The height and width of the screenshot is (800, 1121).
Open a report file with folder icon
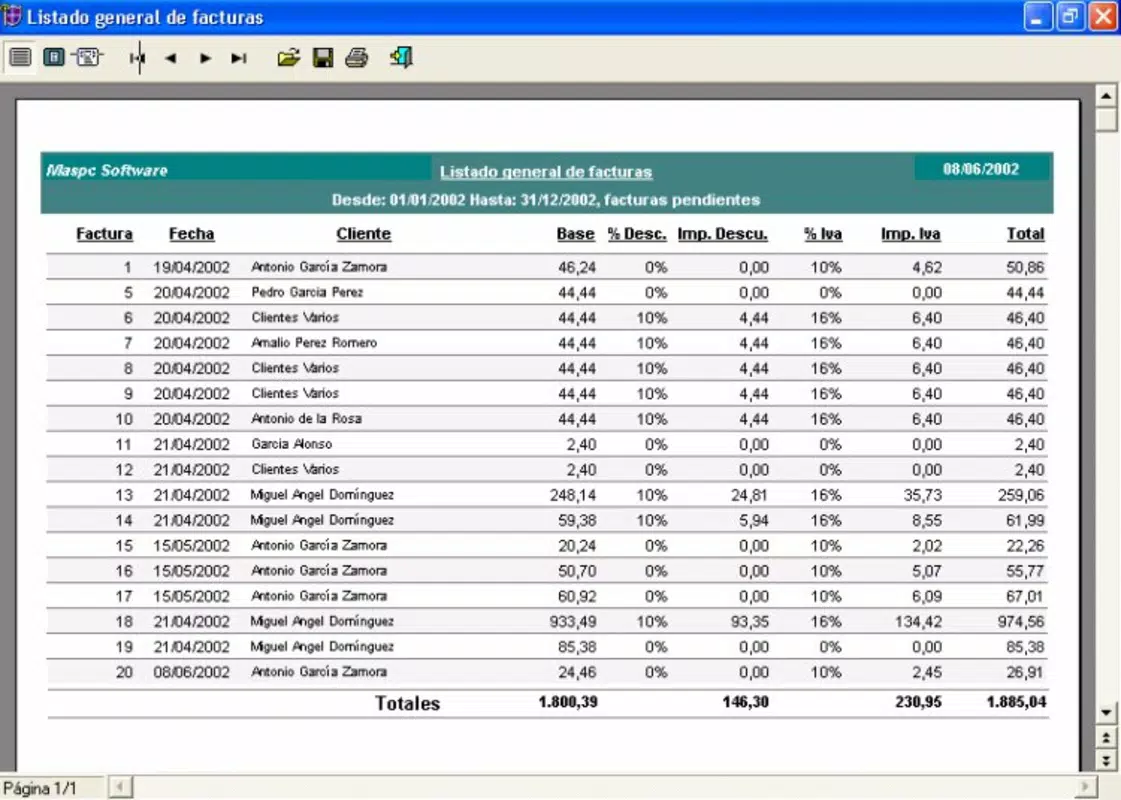(x=288, y=58)
